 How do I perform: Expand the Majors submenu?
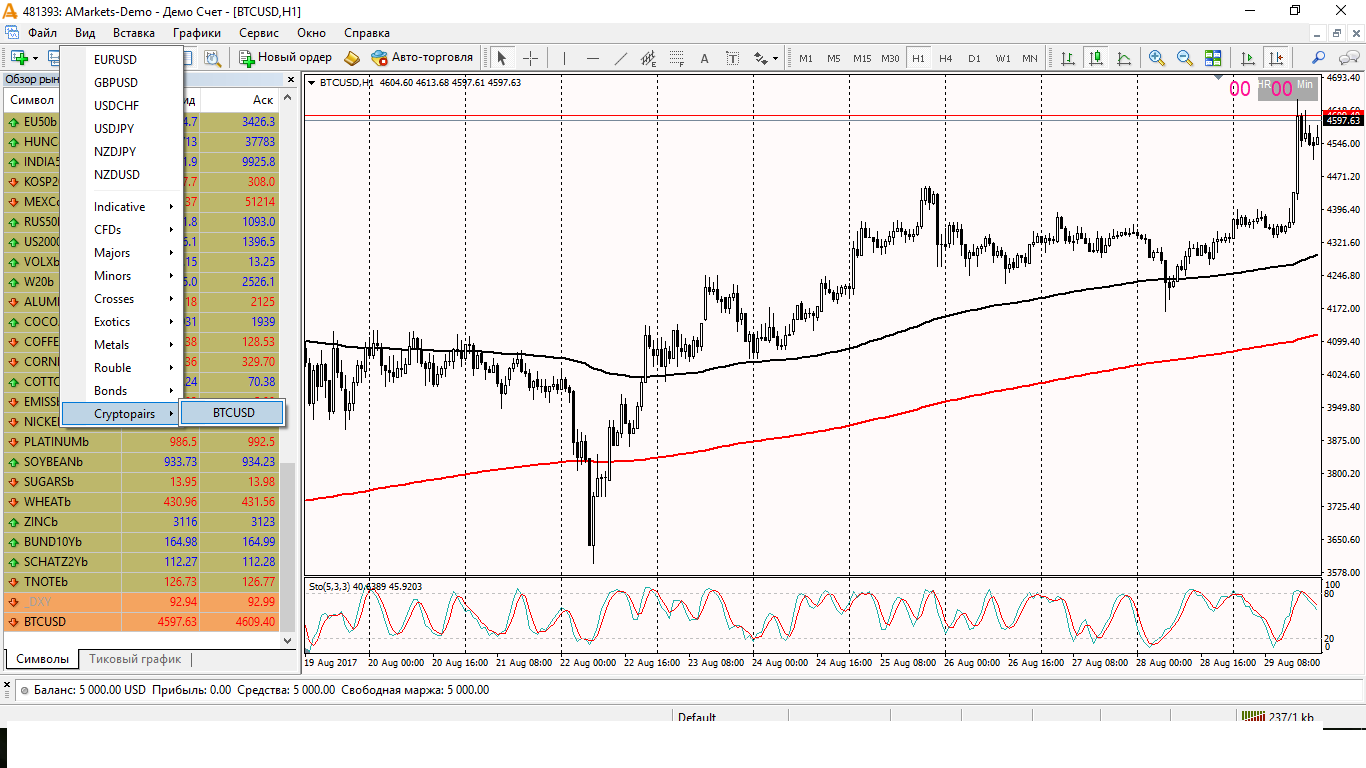pos(122,253)
